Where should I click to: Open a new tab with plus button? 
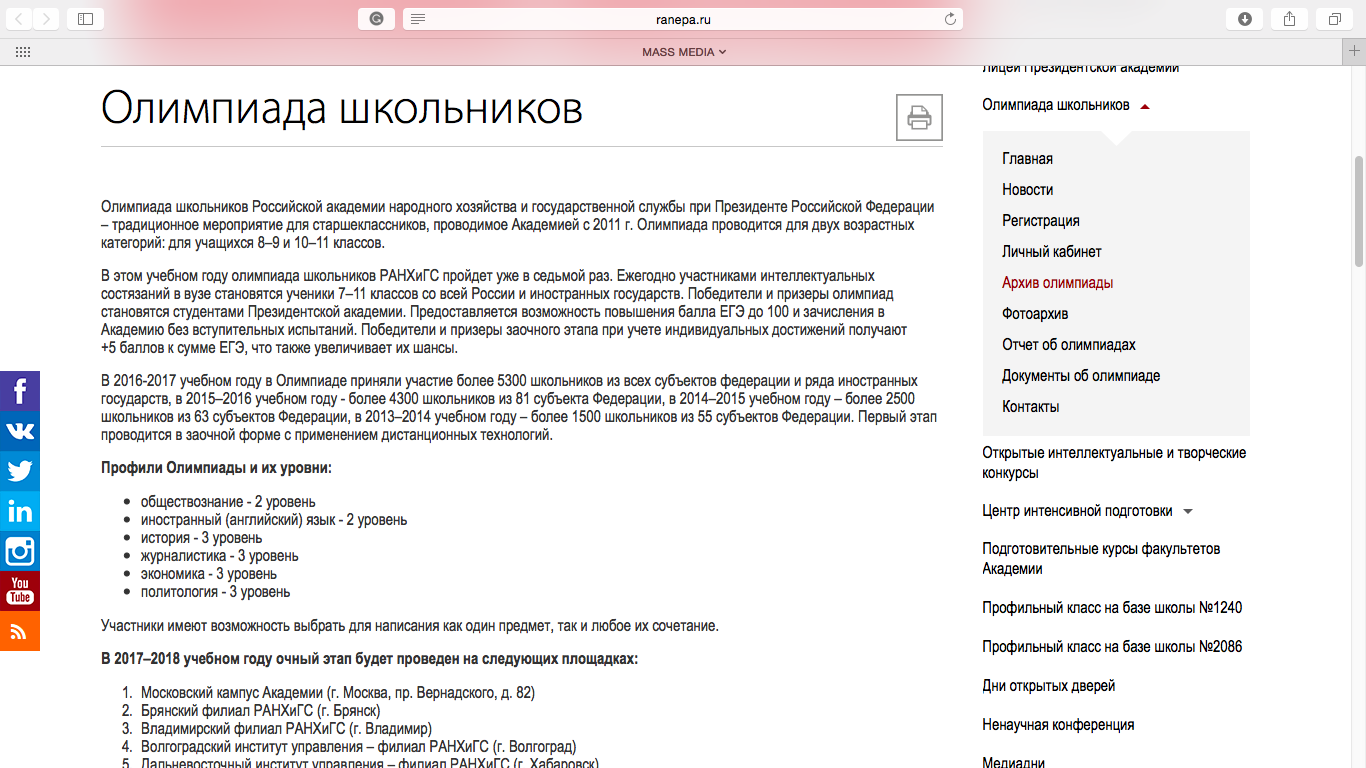[x=1355, y=52]
